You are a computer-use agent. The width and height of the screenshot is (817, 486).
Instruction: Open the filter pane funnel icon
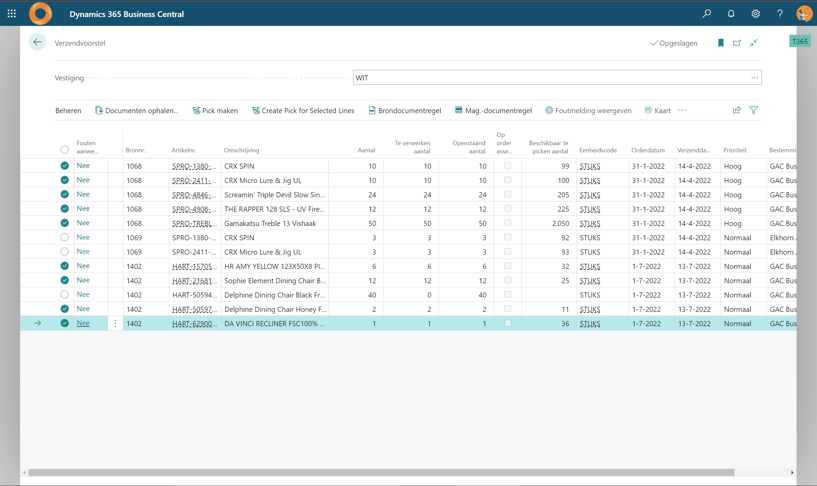(x=753, y=110)
